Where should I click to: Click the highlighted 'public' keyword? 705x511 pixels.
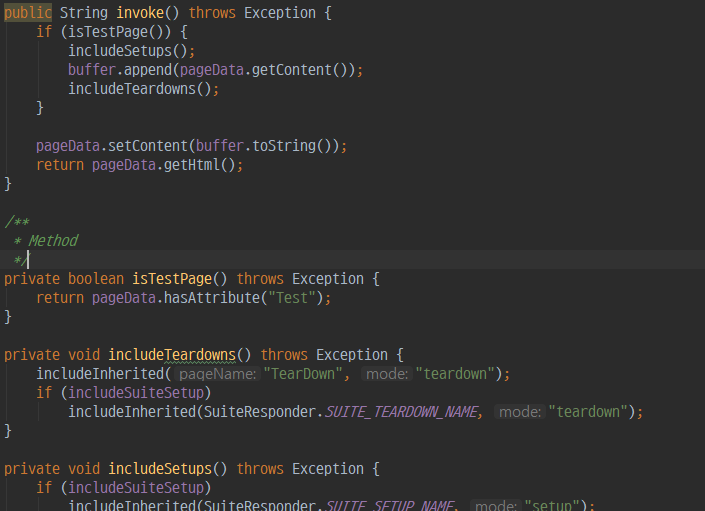click(28, 13)
